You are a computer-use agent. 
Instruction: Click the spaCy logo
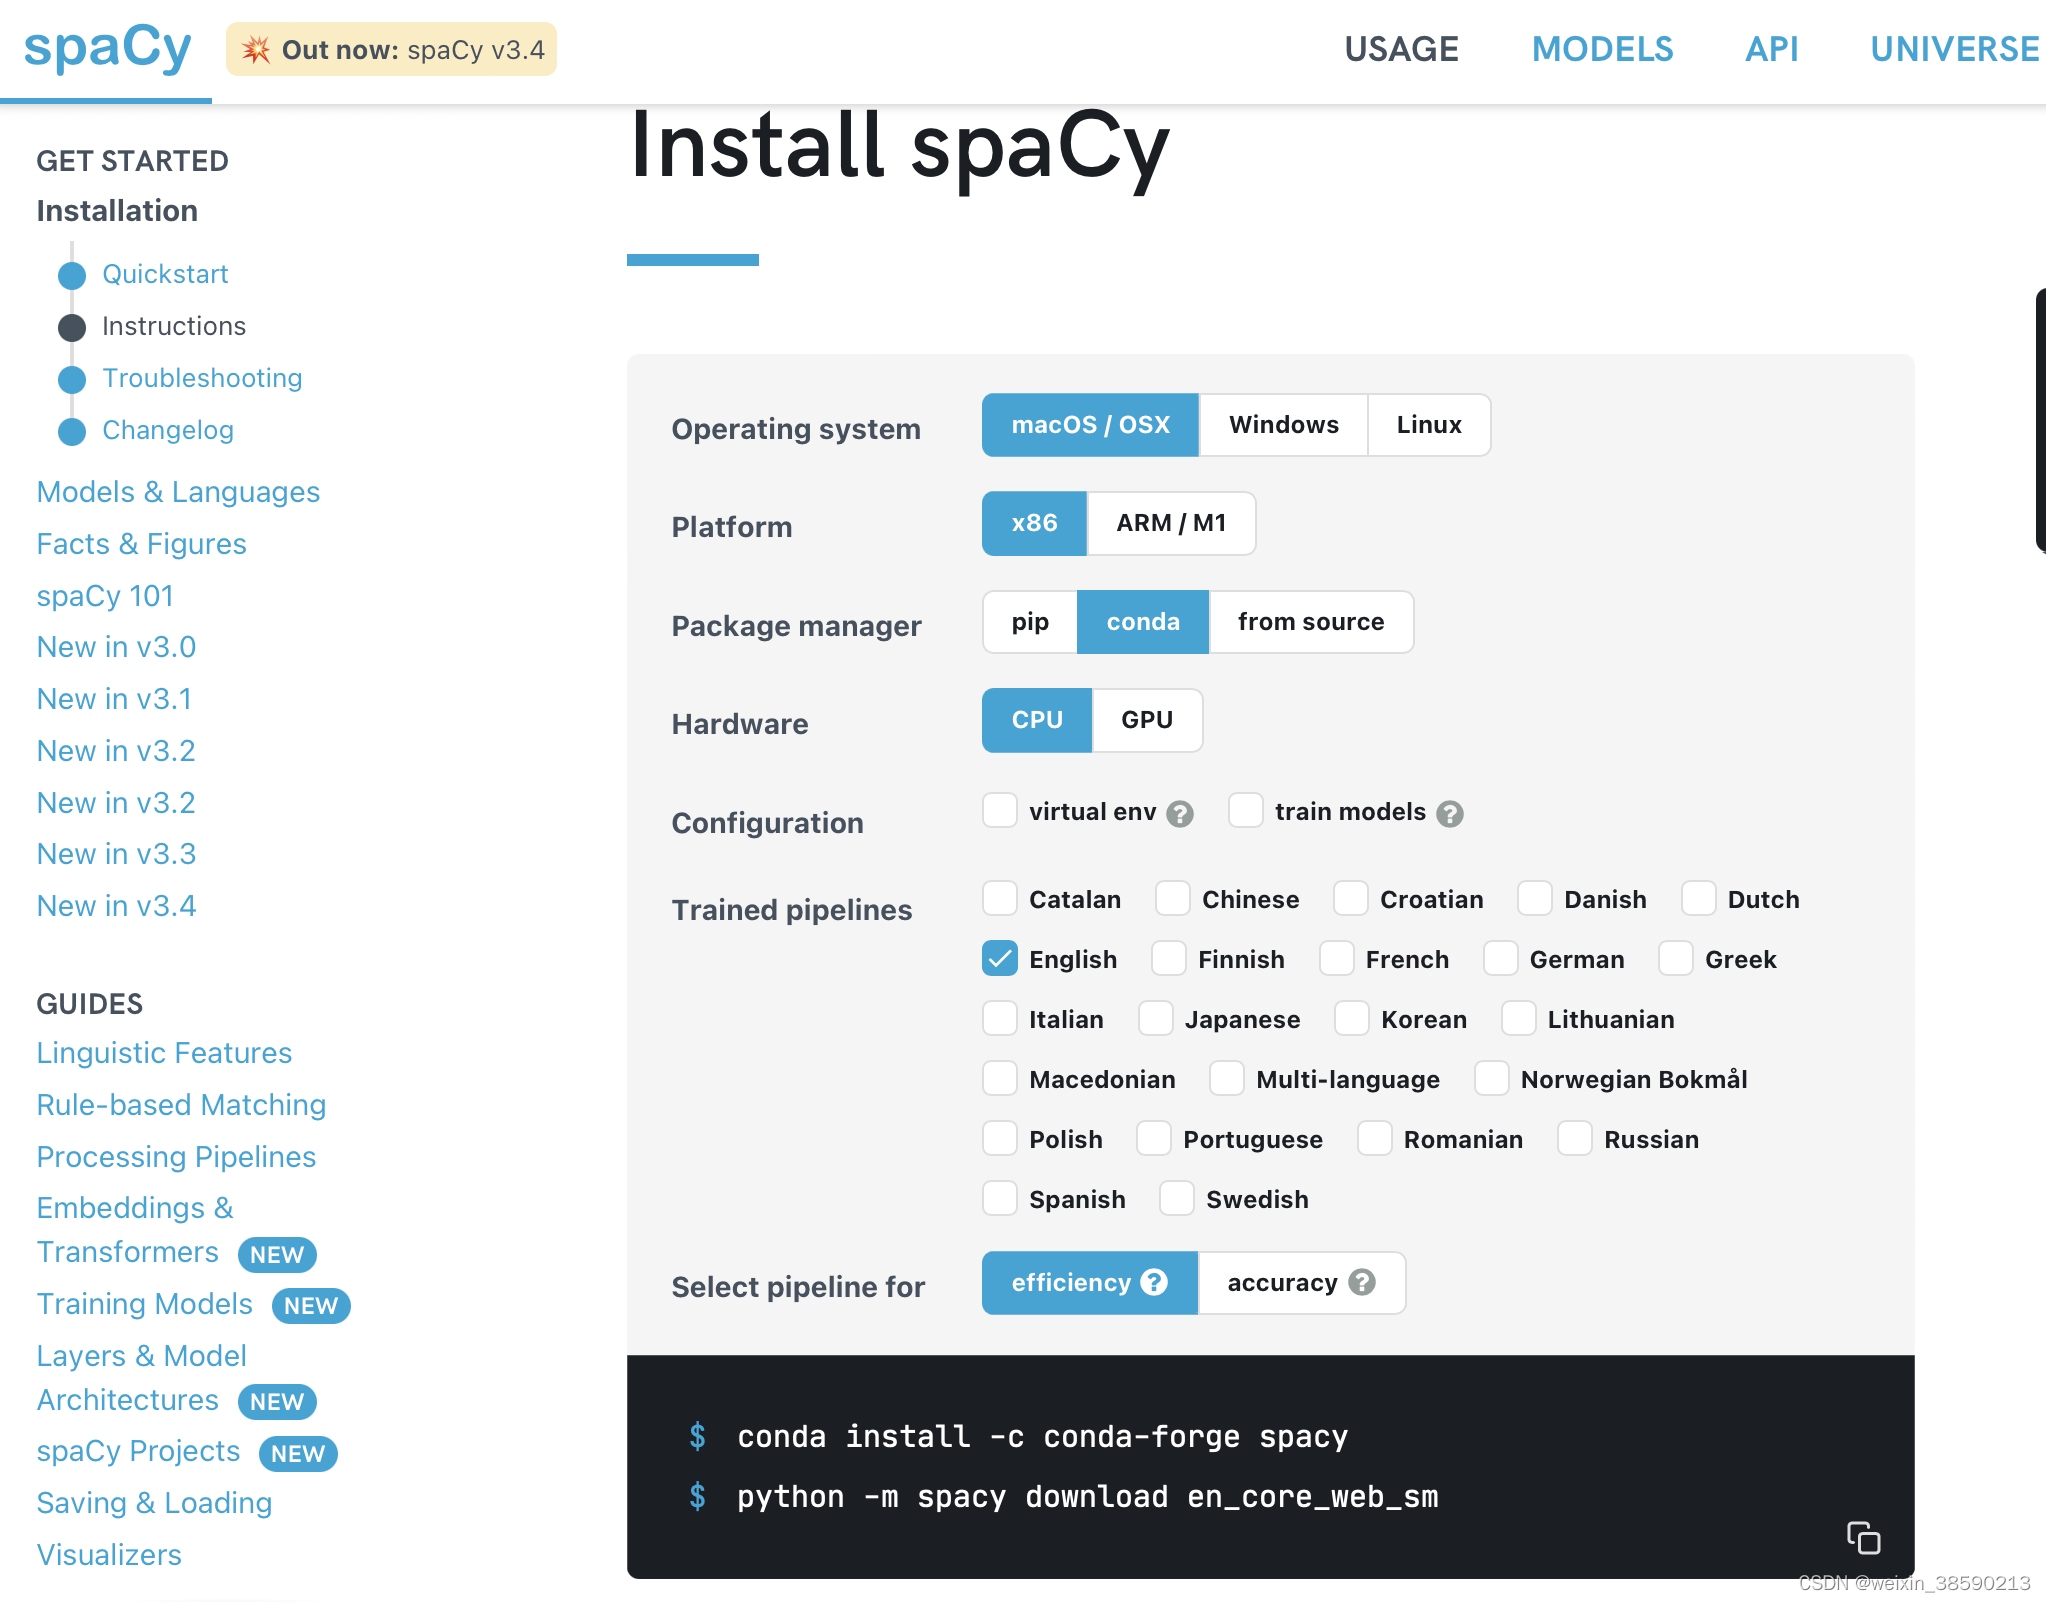tap(107, 46)
